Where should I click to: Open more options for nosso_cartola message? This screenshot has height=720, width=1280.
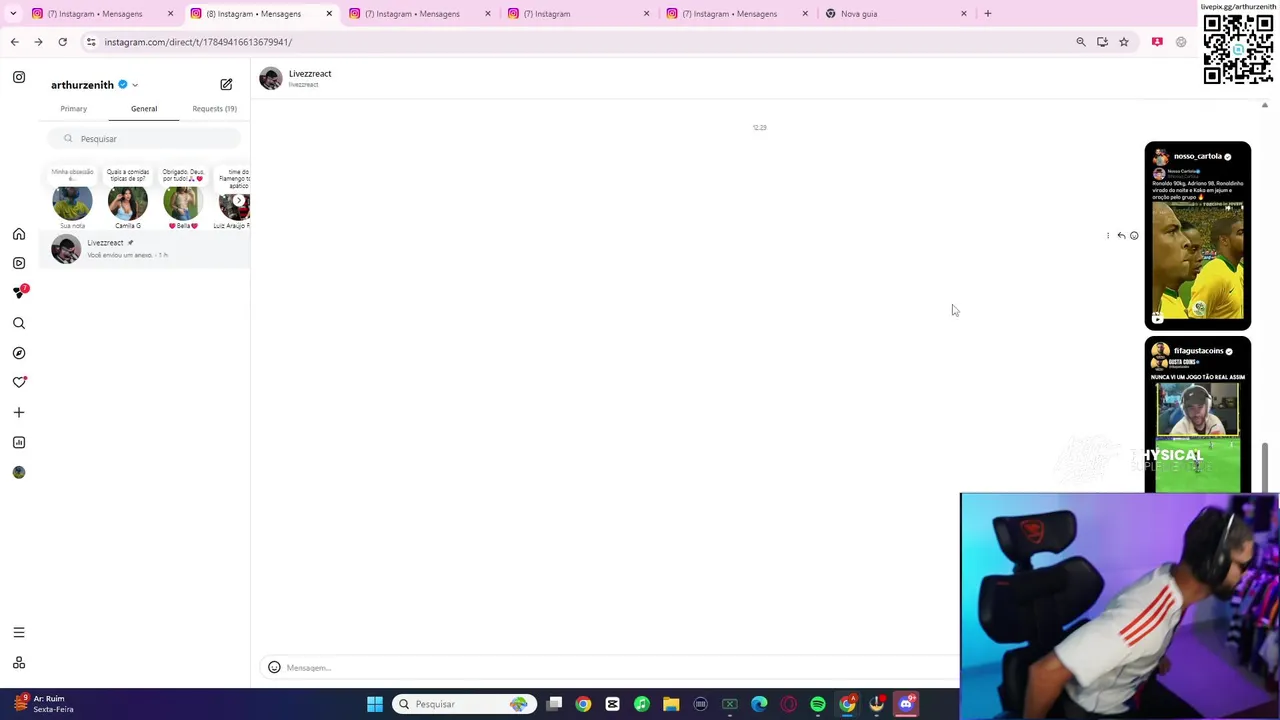pyautogui.click(x=1108, y=236)
